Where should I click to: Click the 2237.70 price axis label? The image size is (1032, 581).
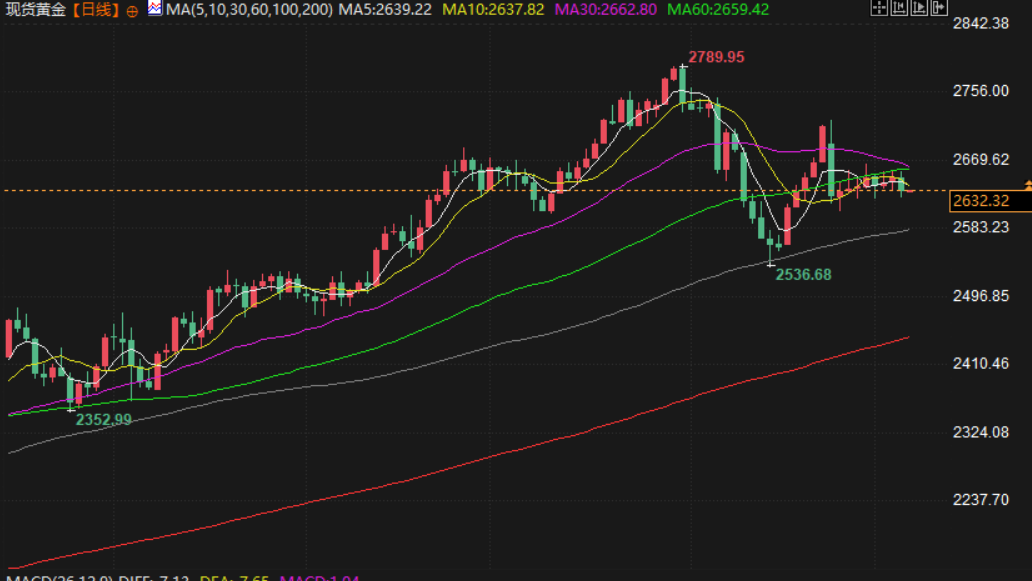[x=981, y=500]
